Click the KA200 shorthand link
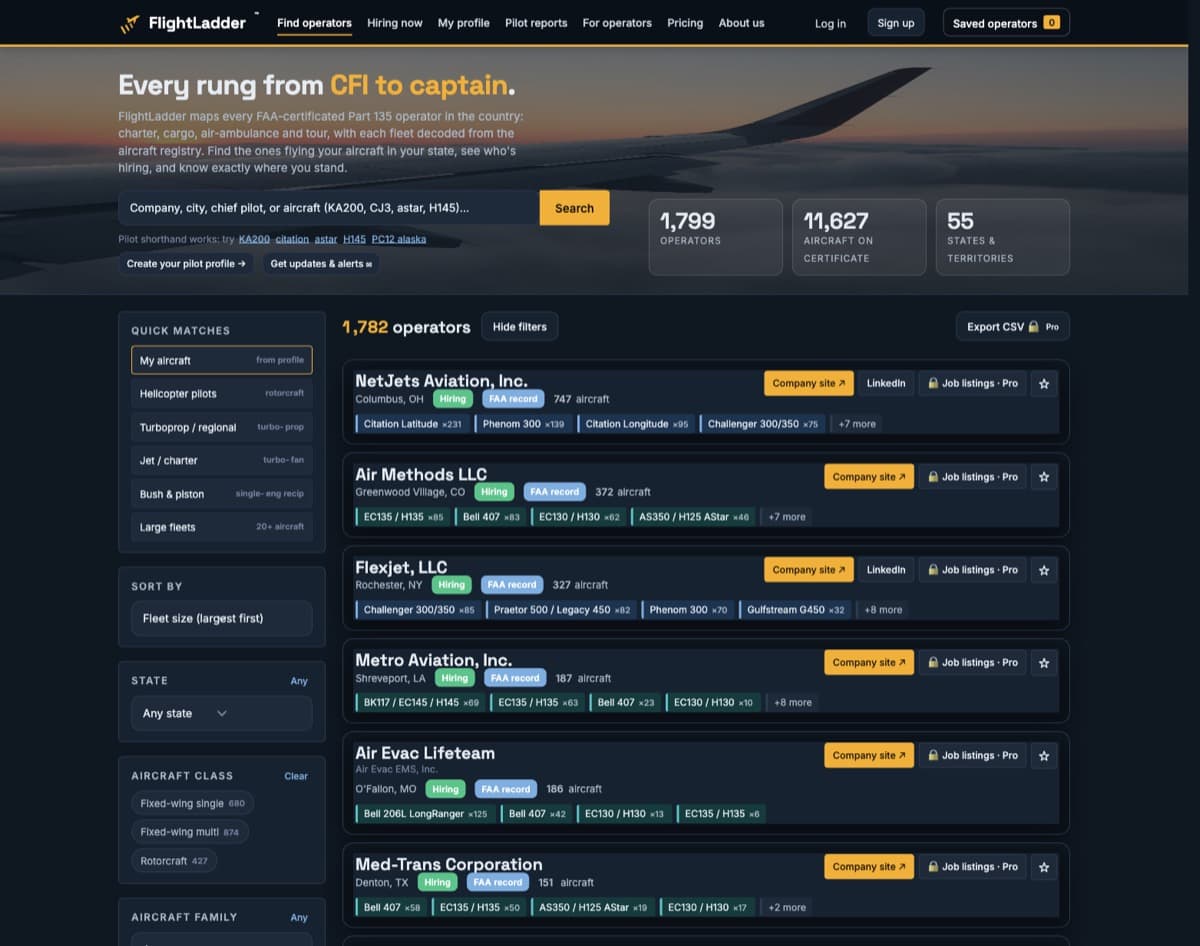 [254, 240]
